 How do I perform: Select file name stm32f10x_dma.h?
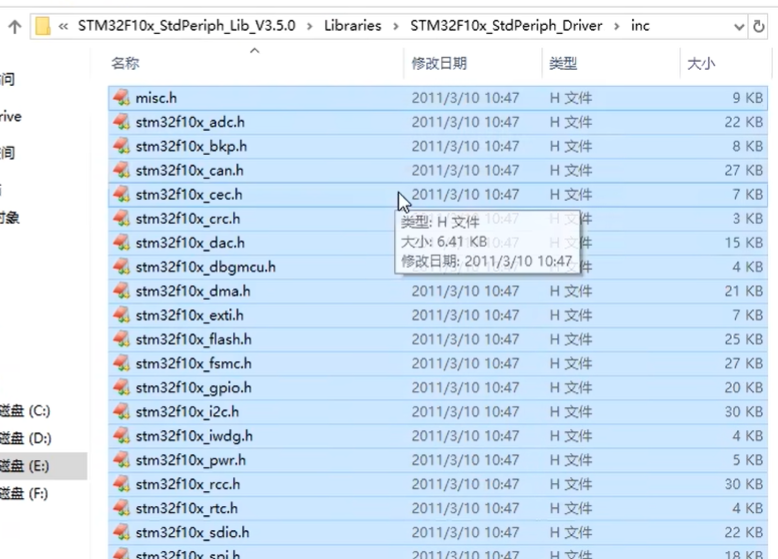(193, 291)
